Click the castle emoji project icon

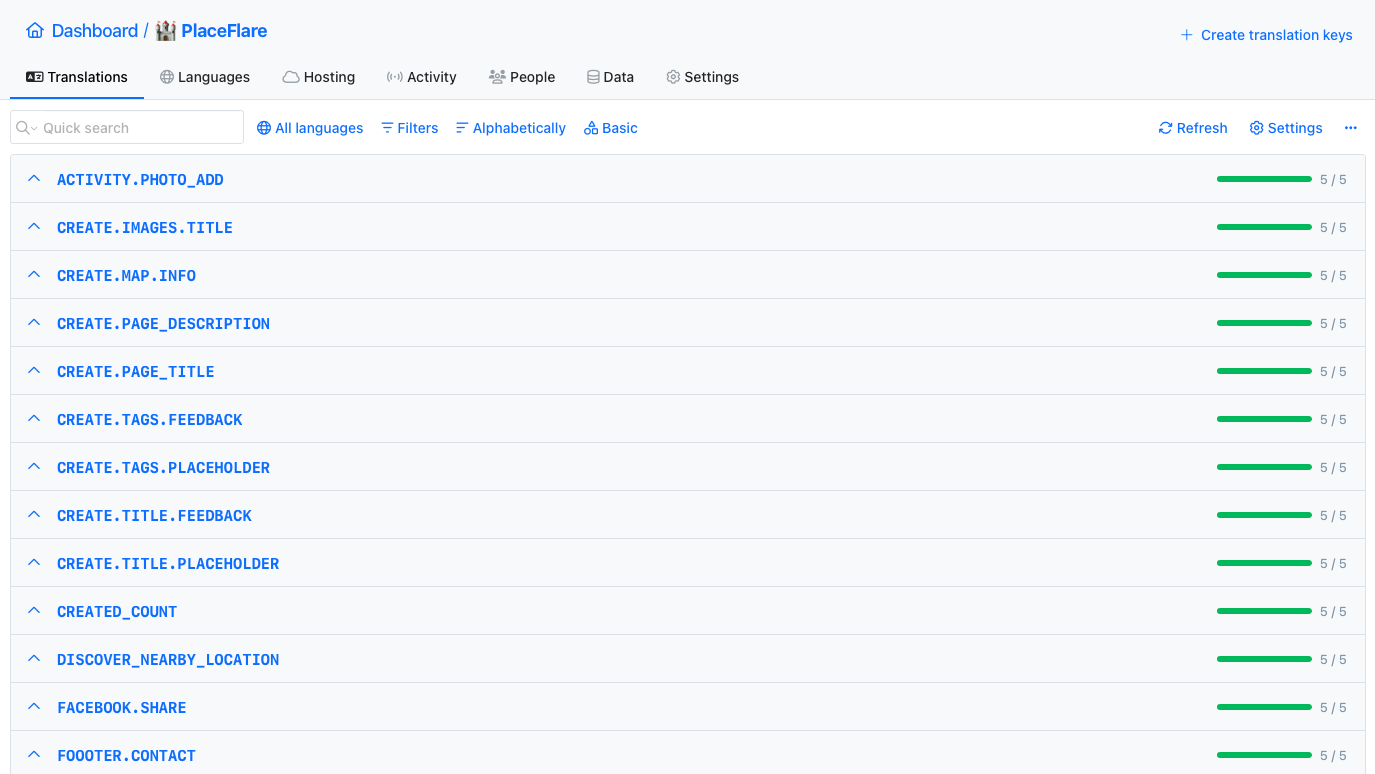[x=165, y=31]
